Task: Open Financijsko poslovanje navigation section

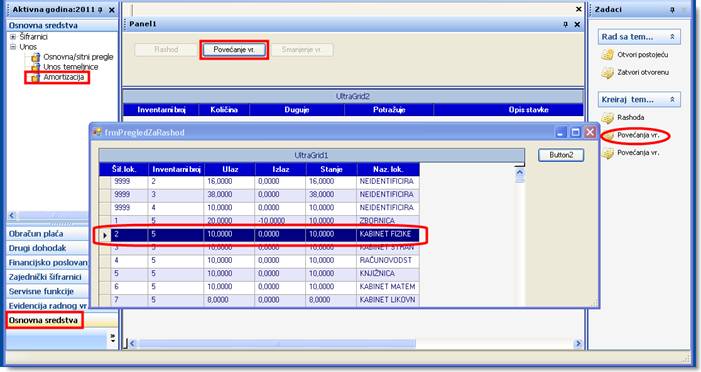Action: pyautogui.click(x=47, y=262)
